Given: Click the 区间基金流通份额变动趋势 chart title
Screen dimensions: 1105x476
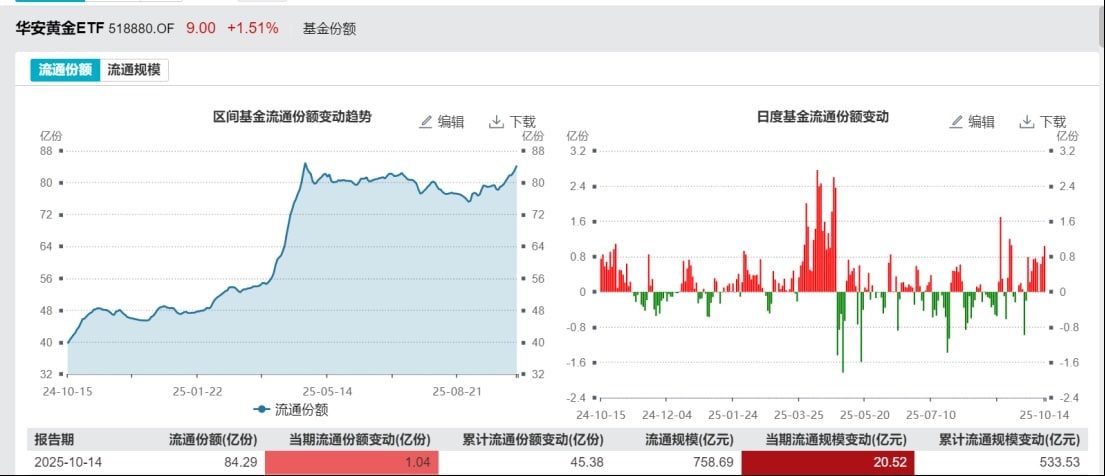Looking at the screenshot, I should 292,117.
